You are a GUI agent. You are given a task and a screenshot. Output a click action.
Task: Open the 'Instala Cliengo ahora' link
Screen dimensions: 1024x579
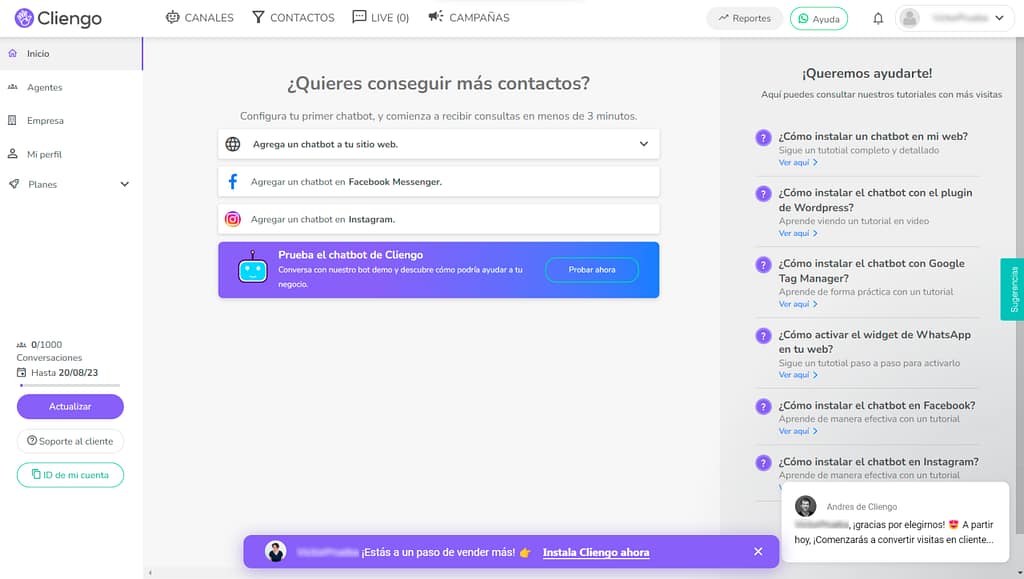point(595,551)
